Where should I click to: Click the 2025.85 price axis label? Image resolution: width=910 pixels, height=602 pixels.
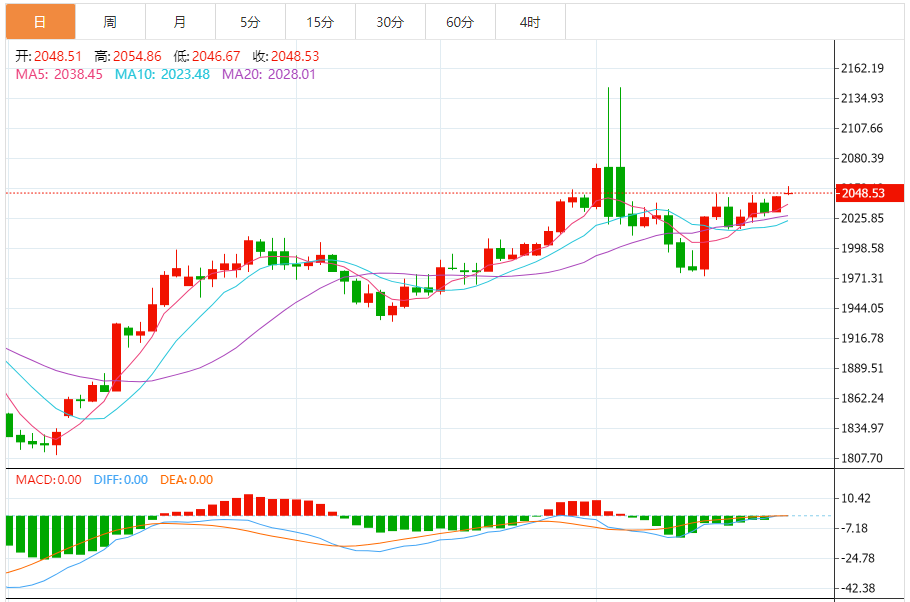pyautogui.click(x=862, y=218)
